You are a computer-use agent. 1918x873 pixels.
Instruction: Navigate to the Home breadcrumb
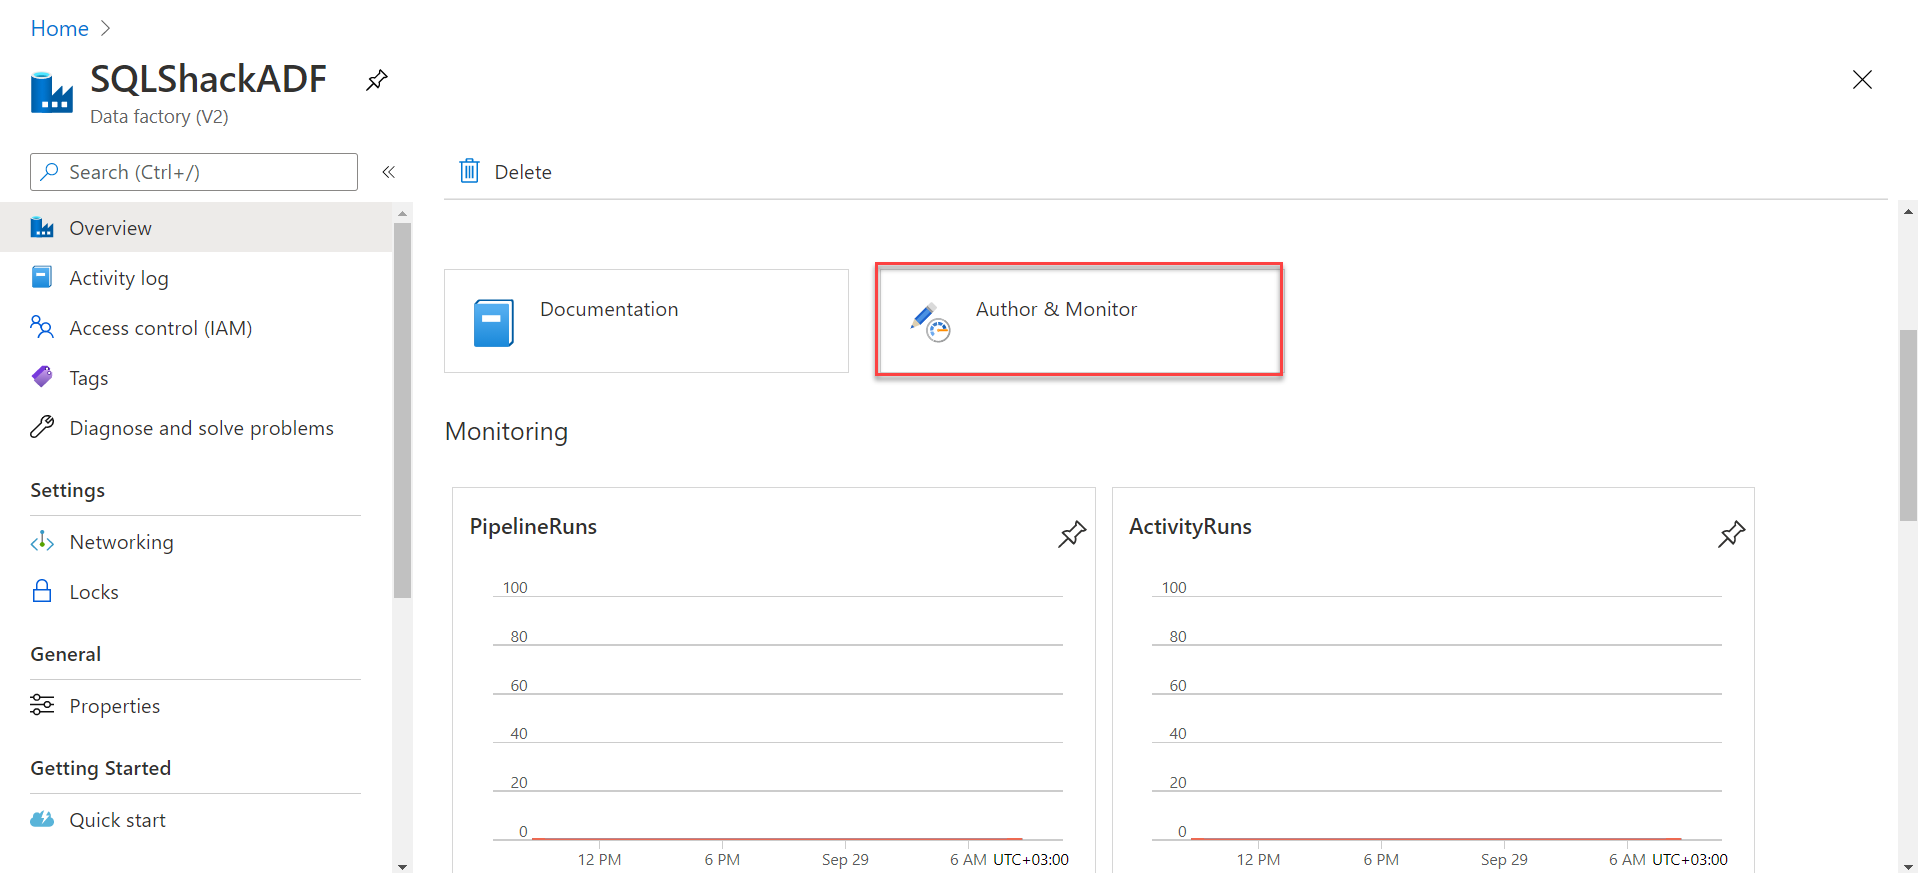[x=59, y=28]
